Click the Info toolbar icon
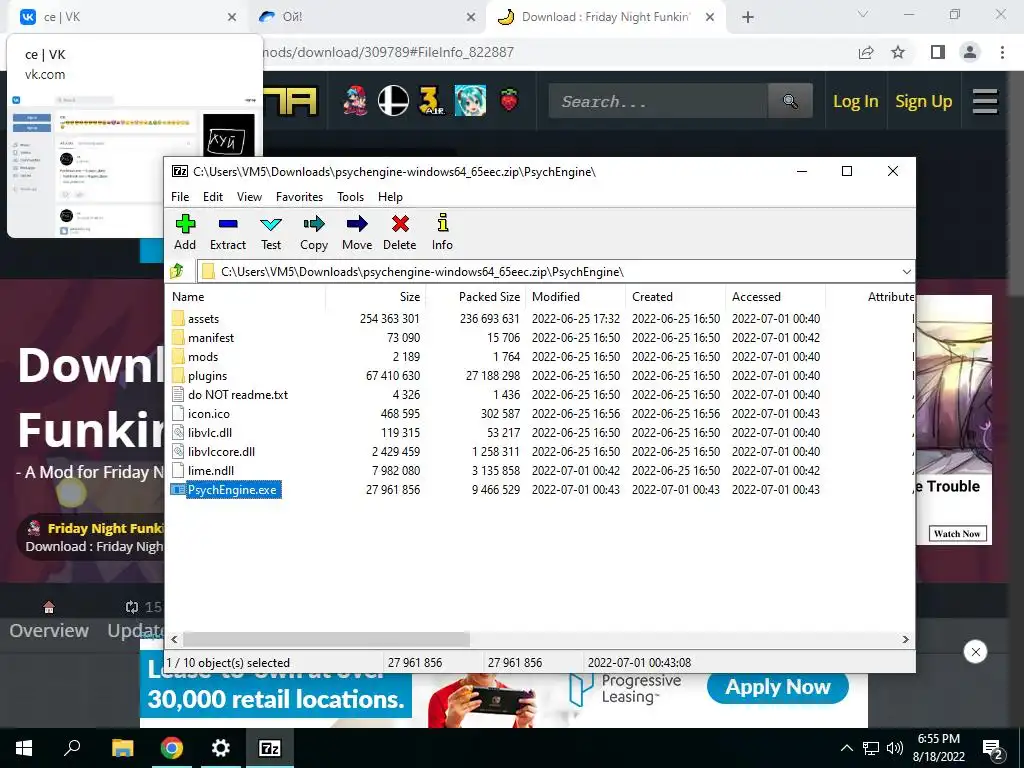Screen dimensions: 1024x768 click(x=443, y=223)
